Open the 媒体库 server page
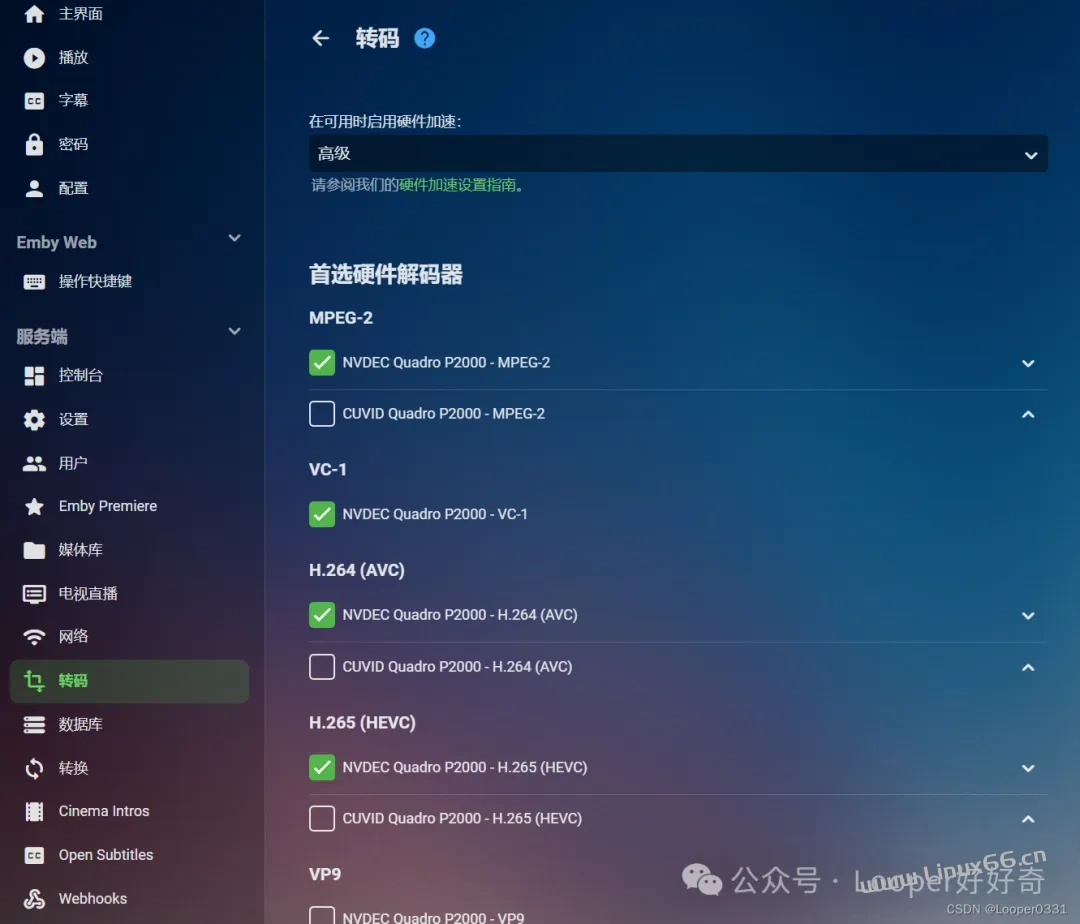 81,550
